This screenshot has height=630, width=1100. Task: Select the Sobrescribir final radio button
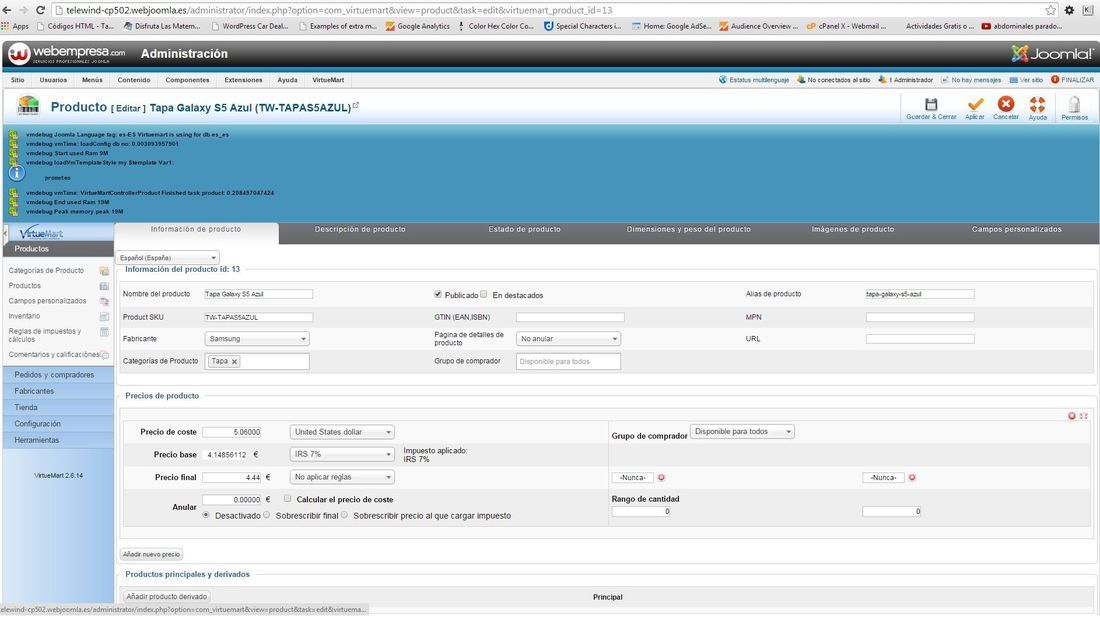pyautogui.click(x=267, y=515)
